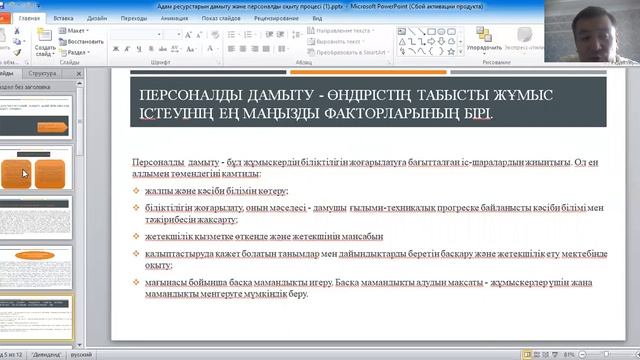The image size is (640, 360).
Task: Select slide thumbnail with two orange boxes
Action: pos(36,168)
